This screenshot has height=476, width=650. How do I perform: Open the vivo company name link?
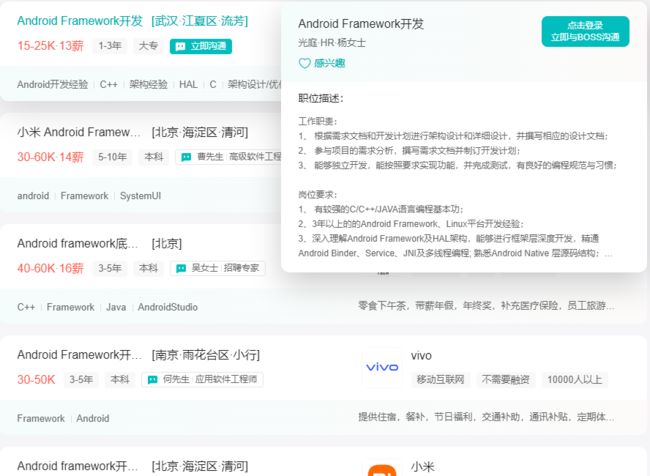[421, 356]
